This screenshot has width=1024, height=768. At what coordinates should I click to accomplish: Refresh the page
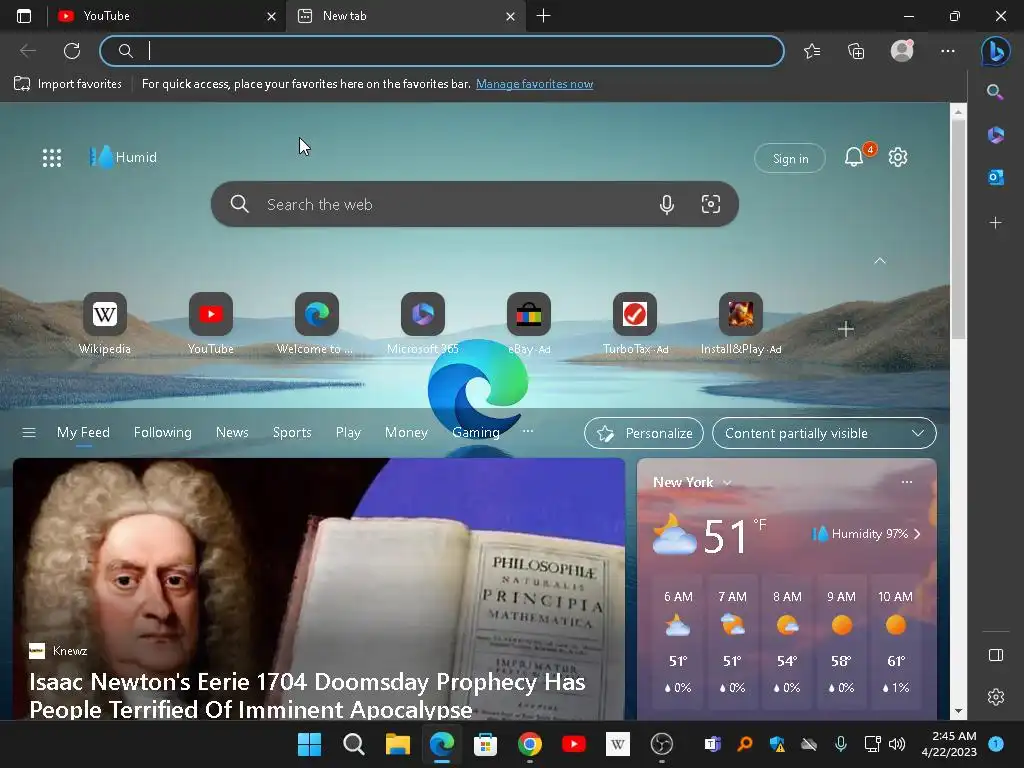72,50
